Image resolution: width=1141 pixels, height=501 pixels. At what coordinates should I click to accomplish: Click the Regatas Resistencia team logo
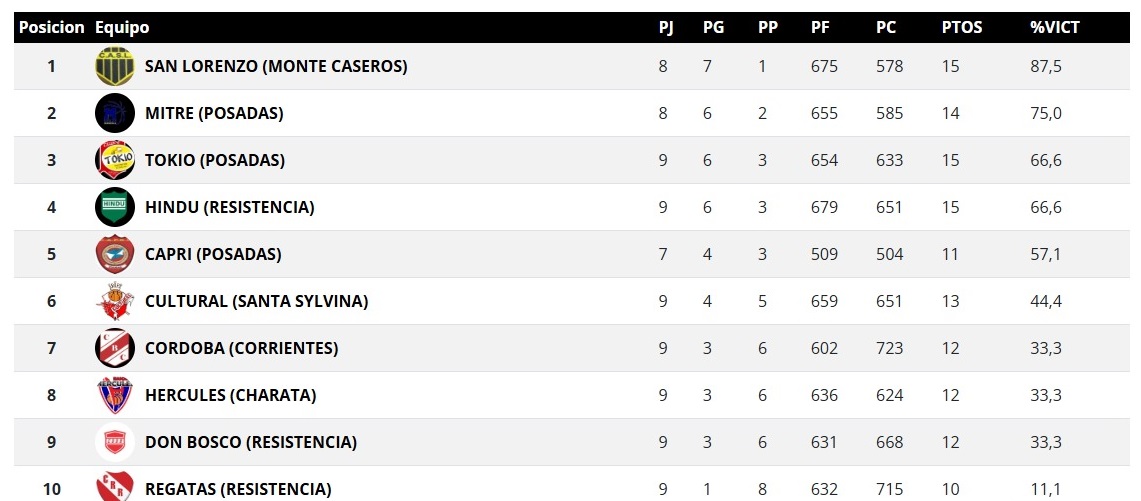[x=114, y=487]
